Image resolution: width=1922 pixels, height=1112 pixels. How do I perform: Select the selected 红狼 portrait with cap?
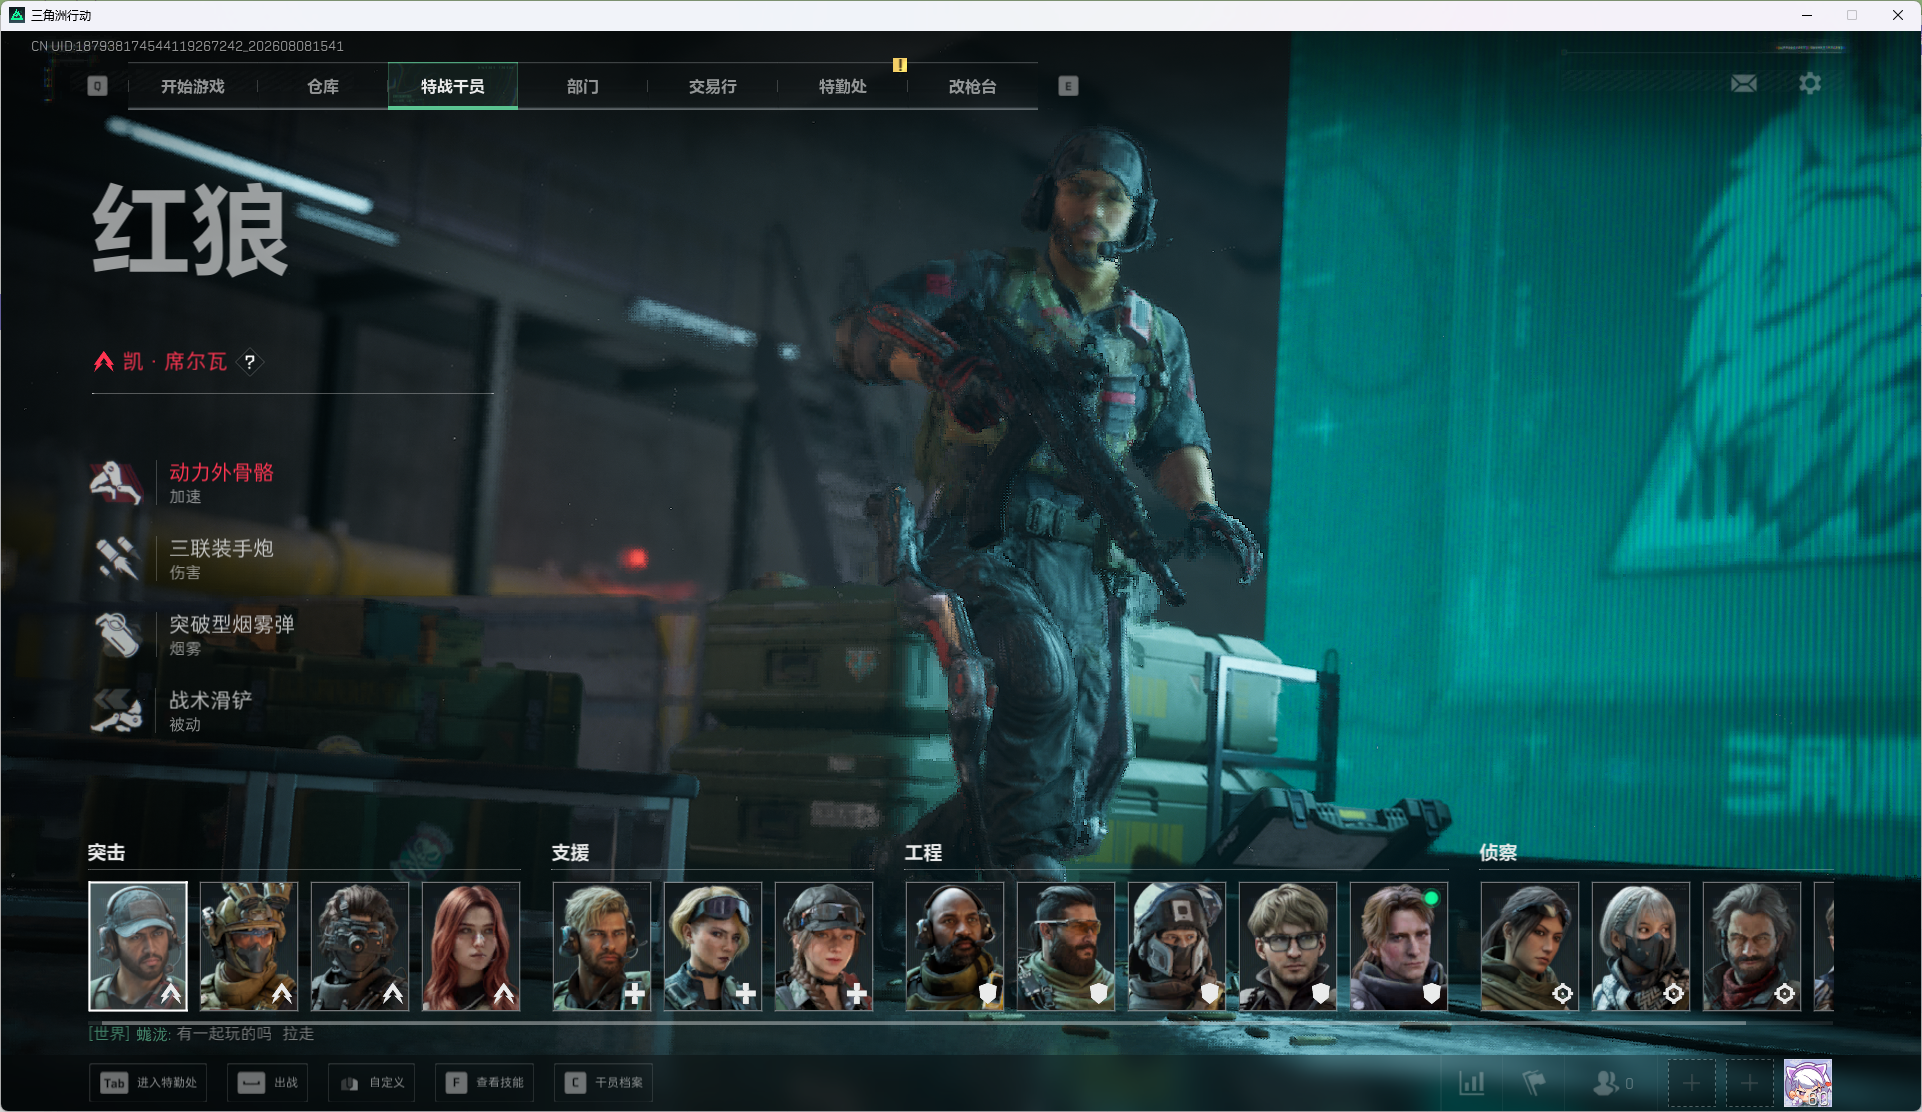138,946
